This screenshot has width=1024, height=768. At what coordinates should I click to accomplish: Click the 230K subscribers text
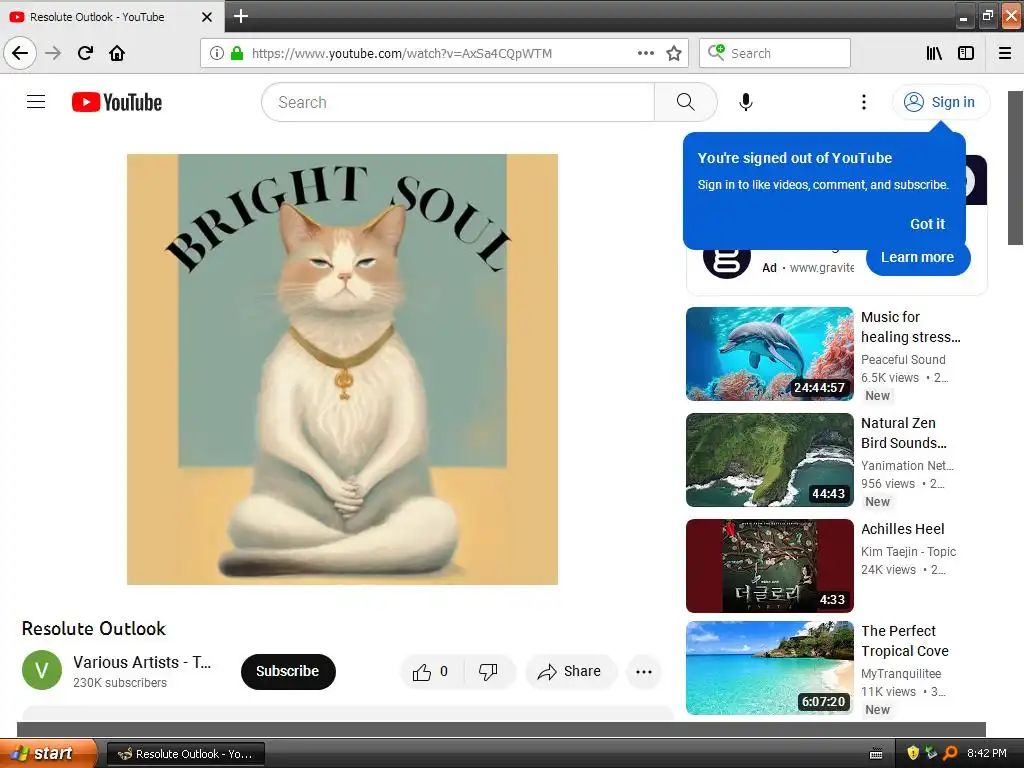[120, 682]
